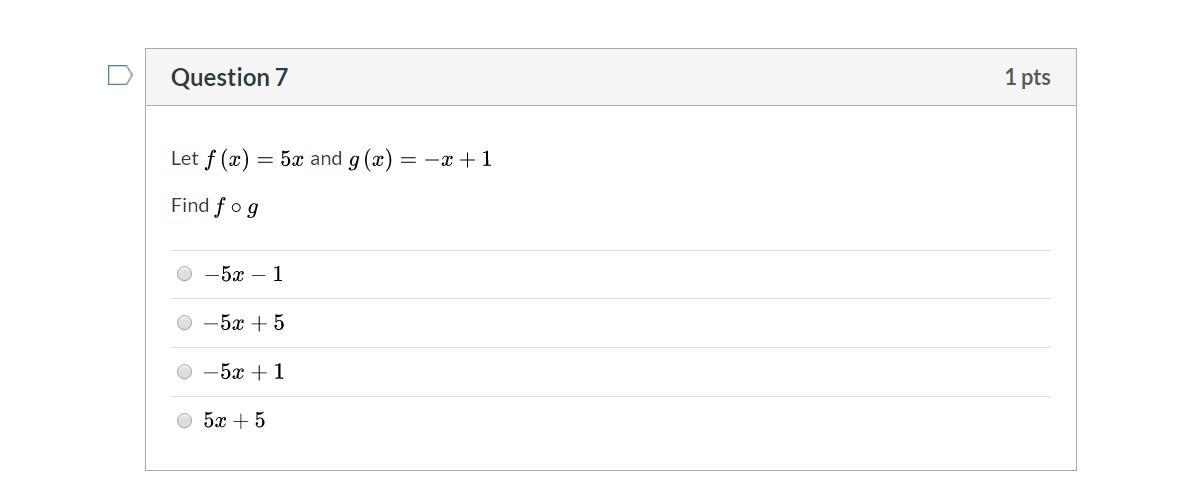Click the answer text −5x − 1
1193x497 pixels.
click(x=243, y=274)
